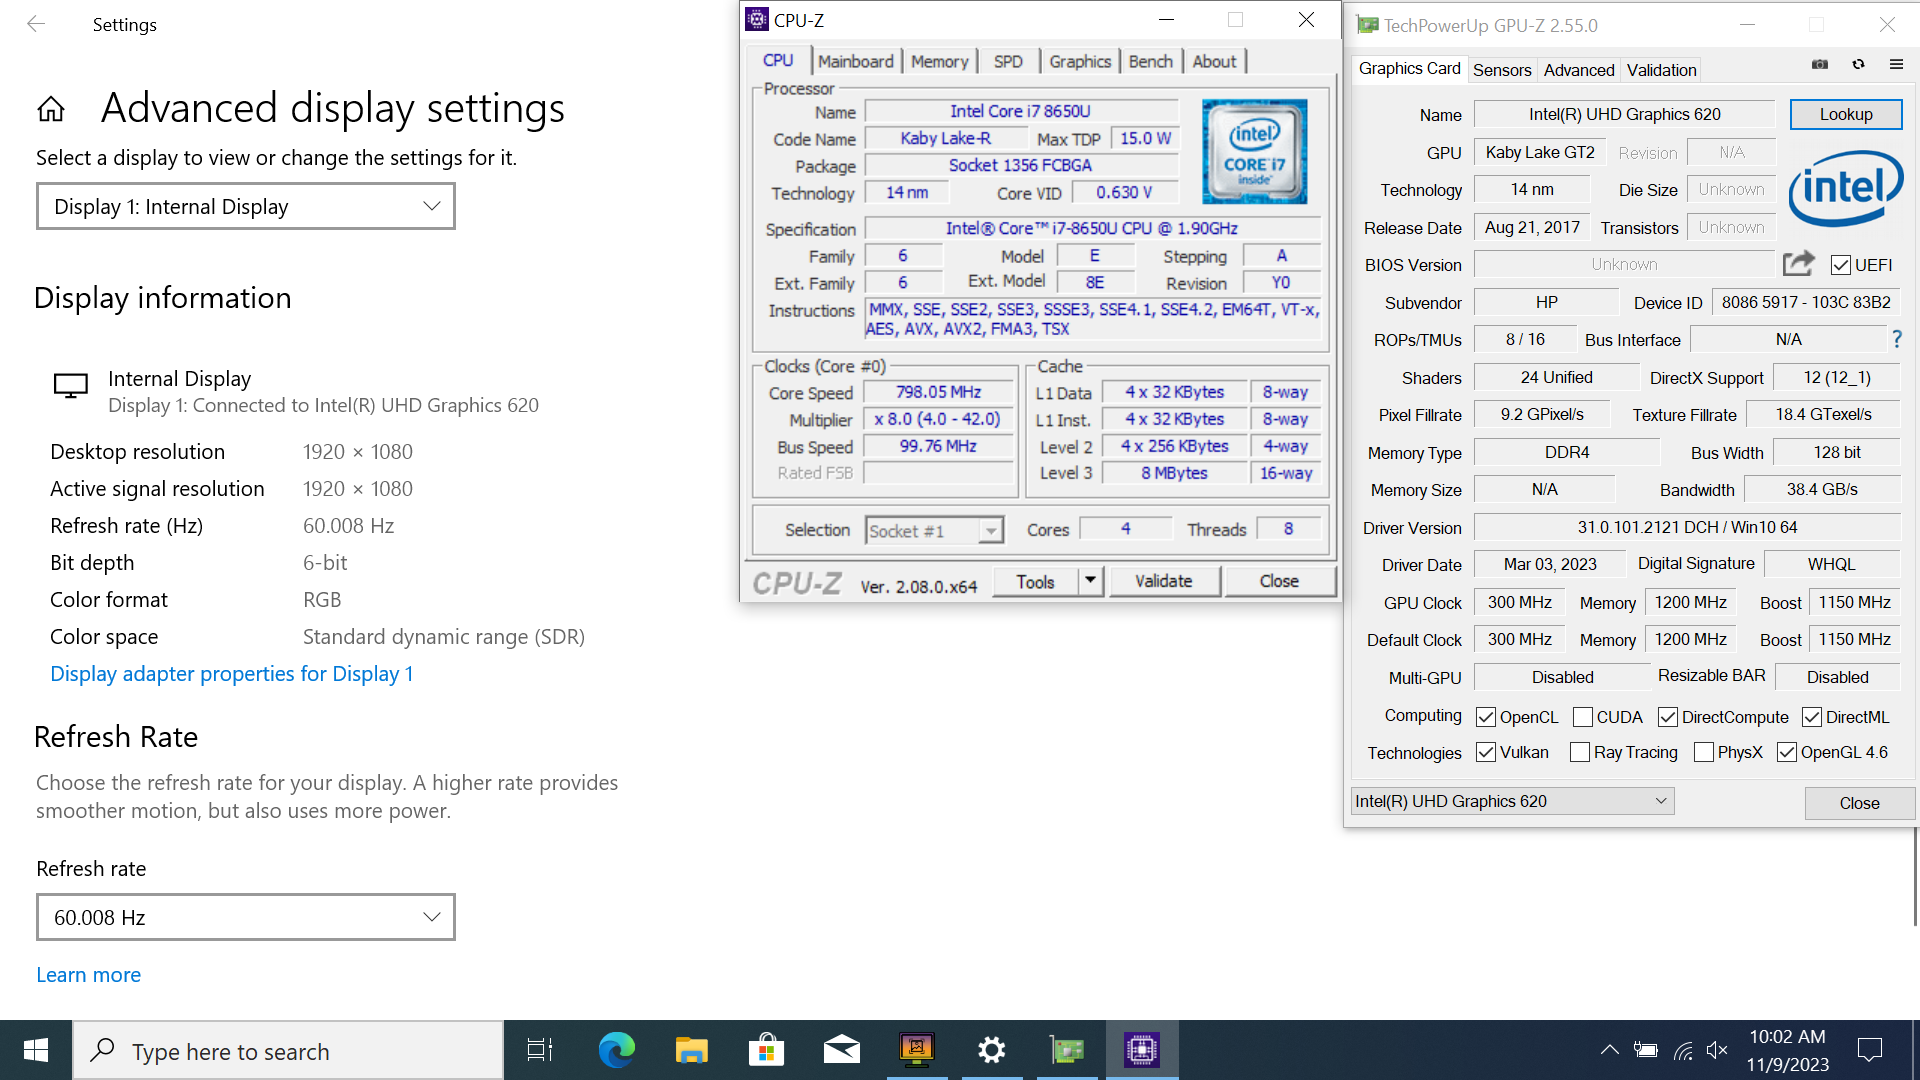The height and width of the screenshot is (1080, 1920).
Task: Click Close button in GPU-Z
Action: click(x=1859, y=803)
